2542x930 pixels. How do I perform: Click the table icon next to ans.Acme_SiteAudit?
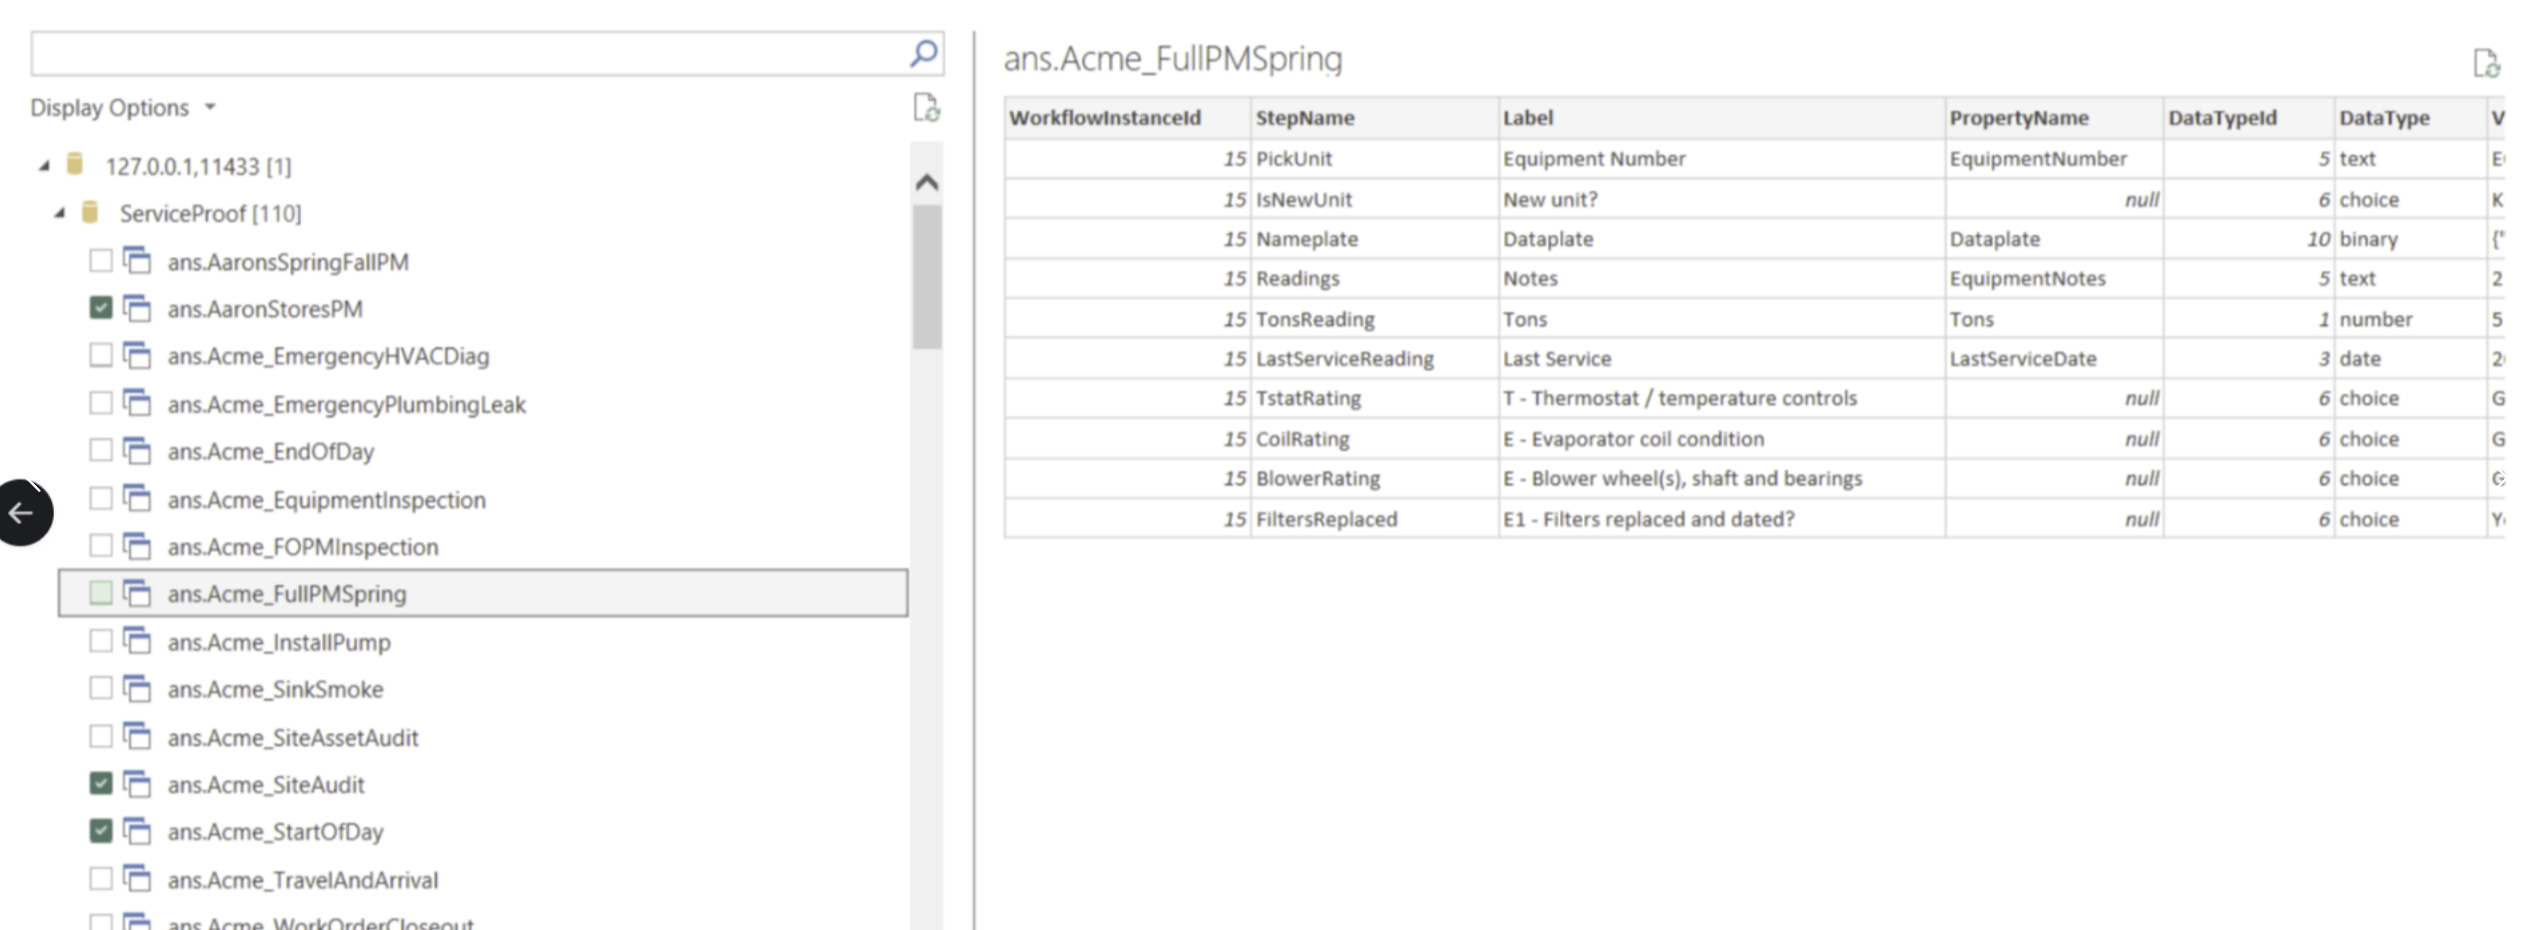tap(137, 783)
